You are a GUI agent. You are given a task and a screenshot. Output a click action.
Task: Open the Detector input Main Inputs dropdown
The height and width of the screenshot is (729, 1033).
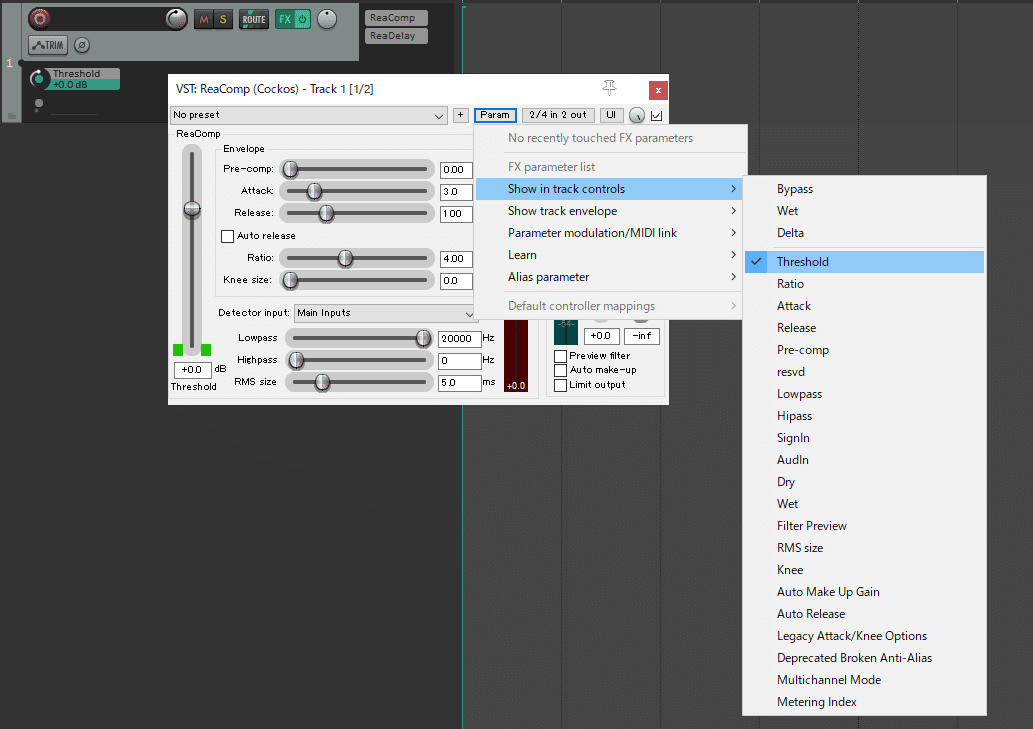click(385, 313)
